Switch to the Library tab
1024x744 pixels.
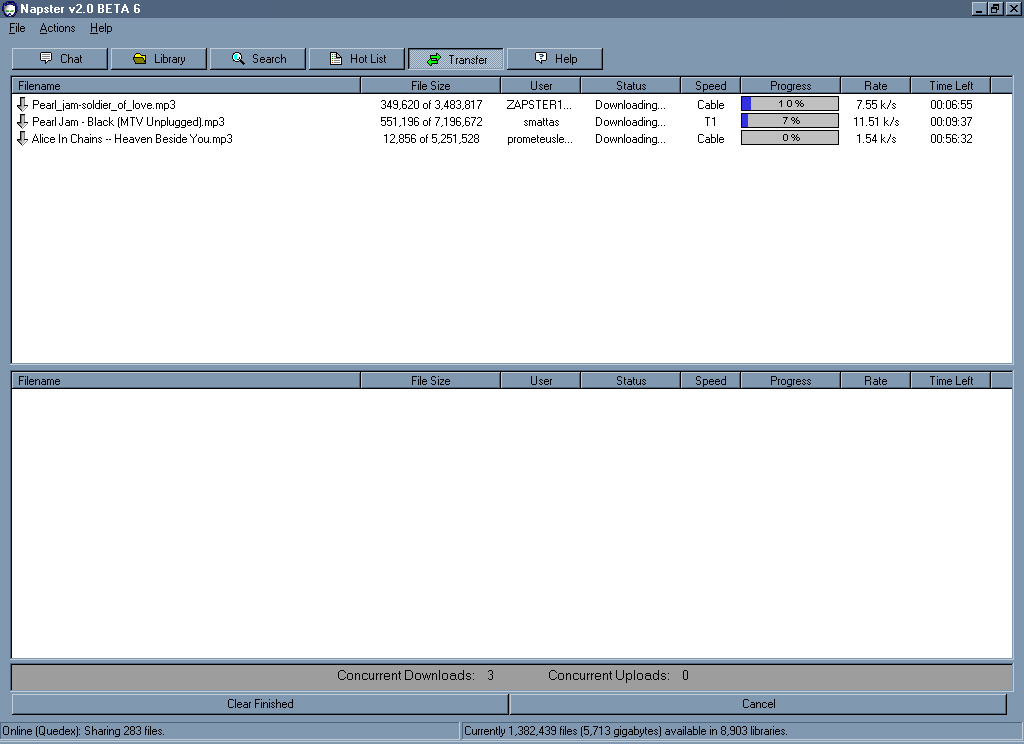[x=159, y=59]
